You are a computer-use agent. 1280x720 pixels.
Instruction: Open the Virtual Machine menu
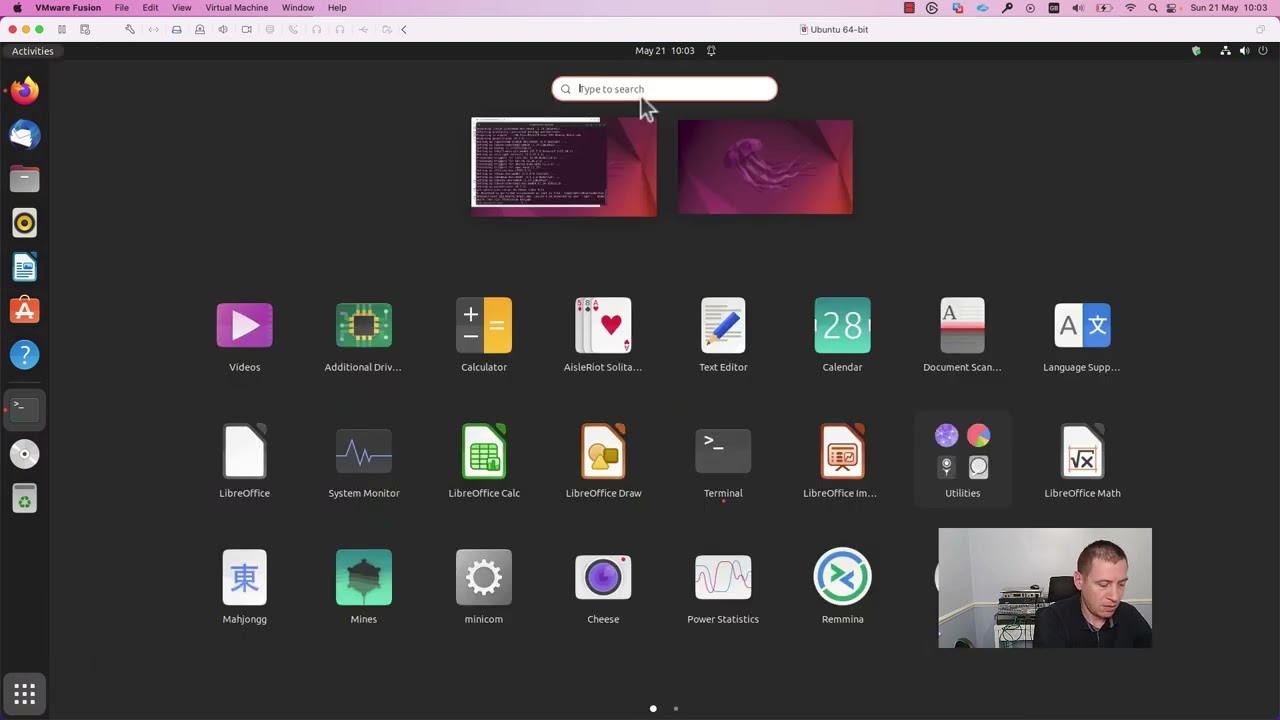click(236, 8)
